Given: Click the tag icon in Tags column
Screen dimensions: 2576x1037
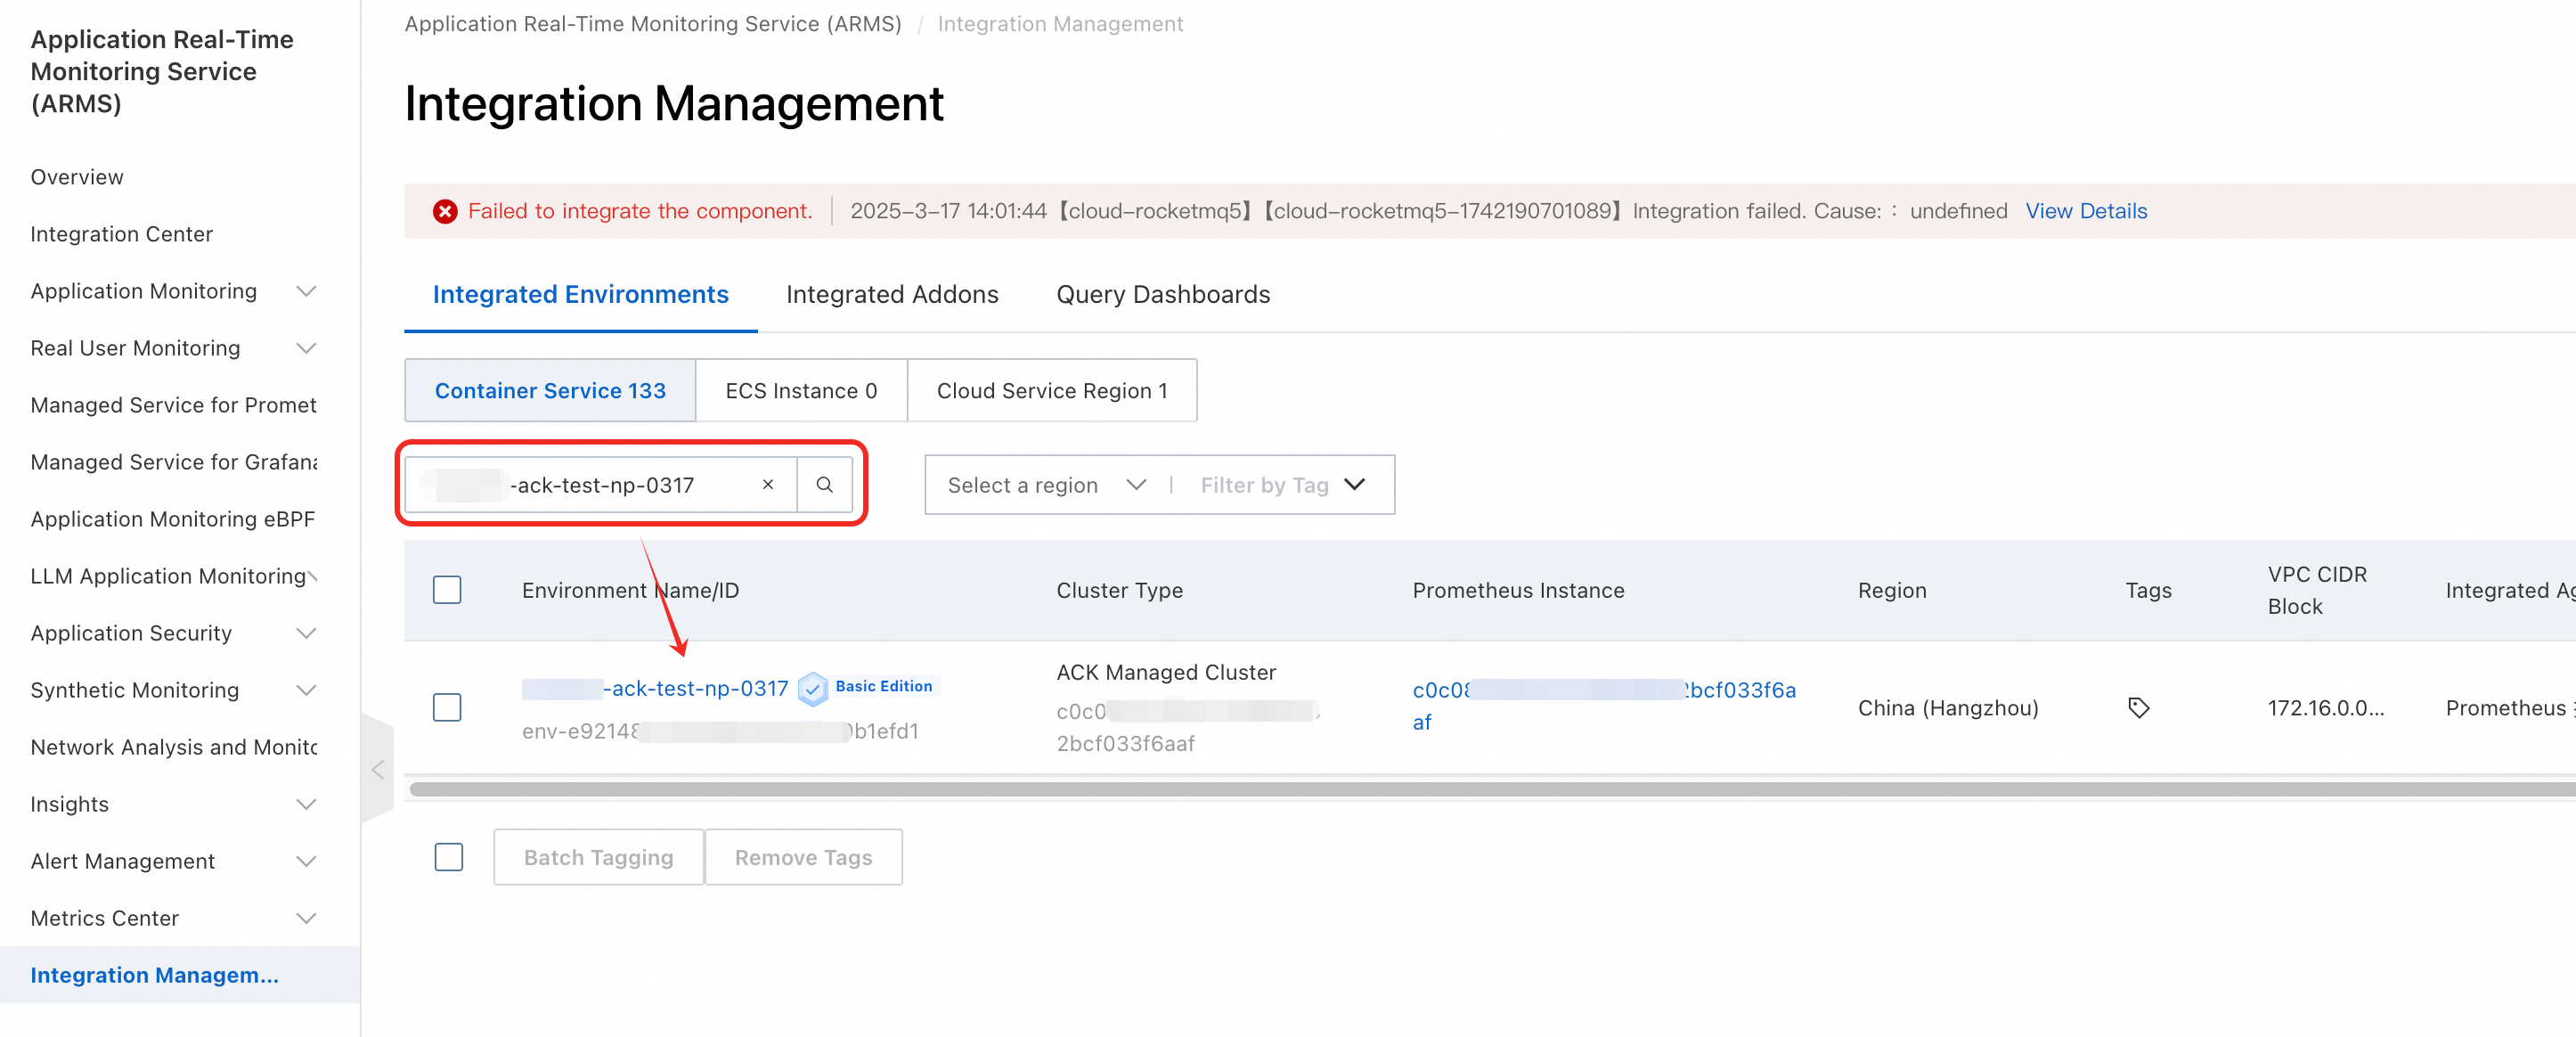Looking at the screenshot, I should tap(2138, 708).
